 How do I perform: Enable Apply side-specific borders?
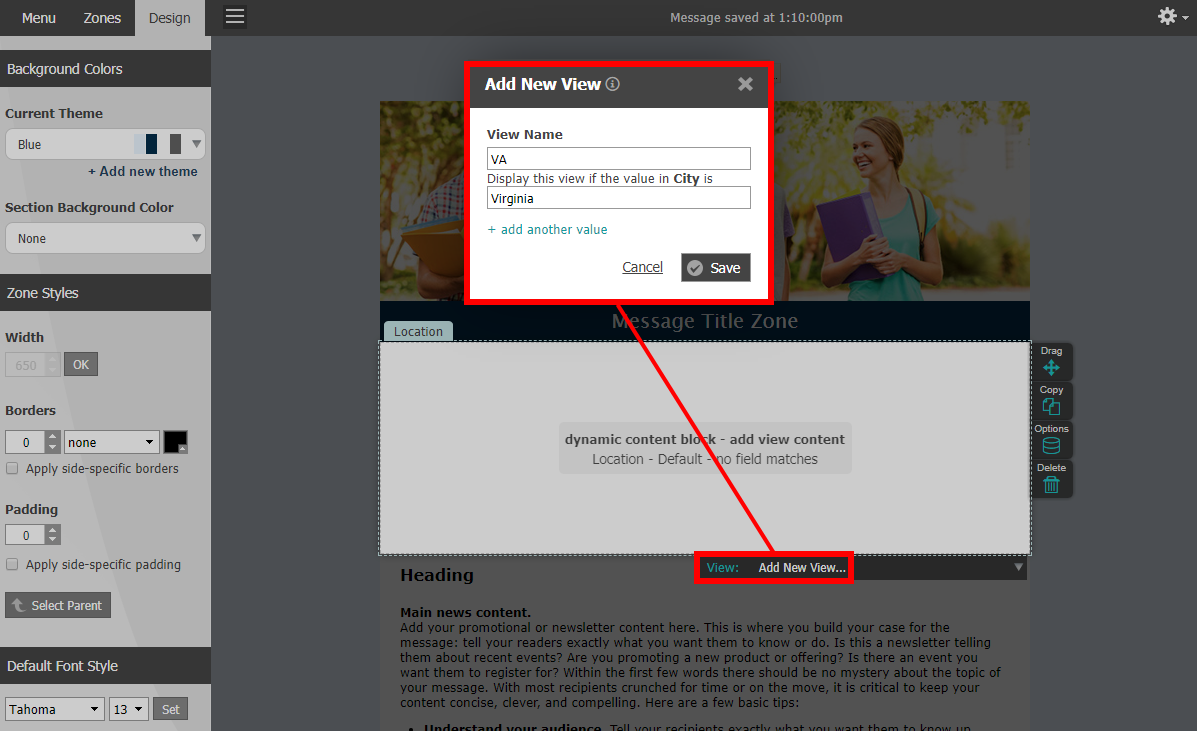(x=12, y=469)
